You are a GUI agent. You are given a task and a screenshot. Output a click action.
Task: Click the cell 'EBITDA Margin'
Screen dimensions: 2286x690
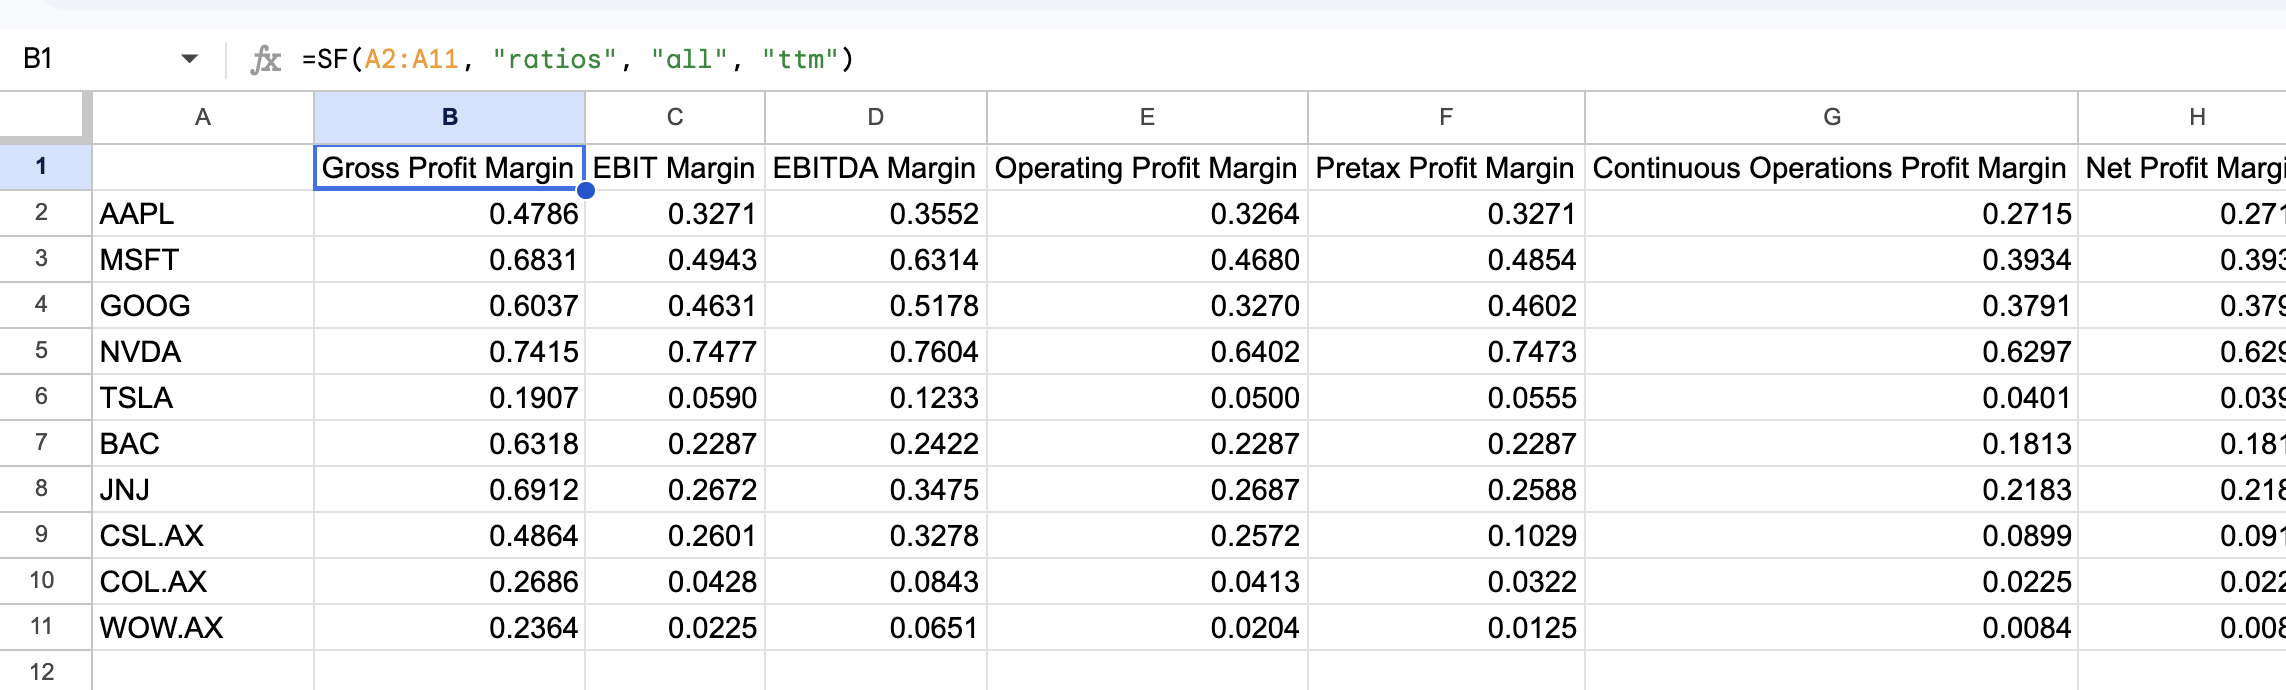(x=876, y=167)
